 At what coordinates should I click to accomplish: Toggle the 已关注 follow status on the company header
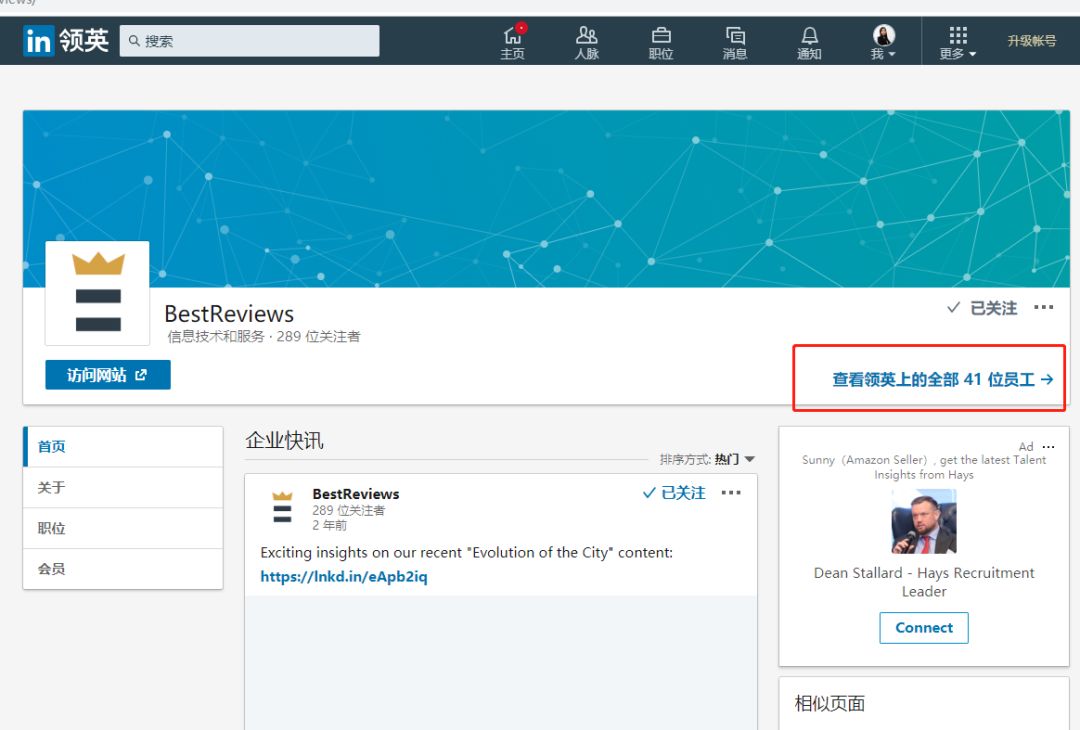click(982, 308)
